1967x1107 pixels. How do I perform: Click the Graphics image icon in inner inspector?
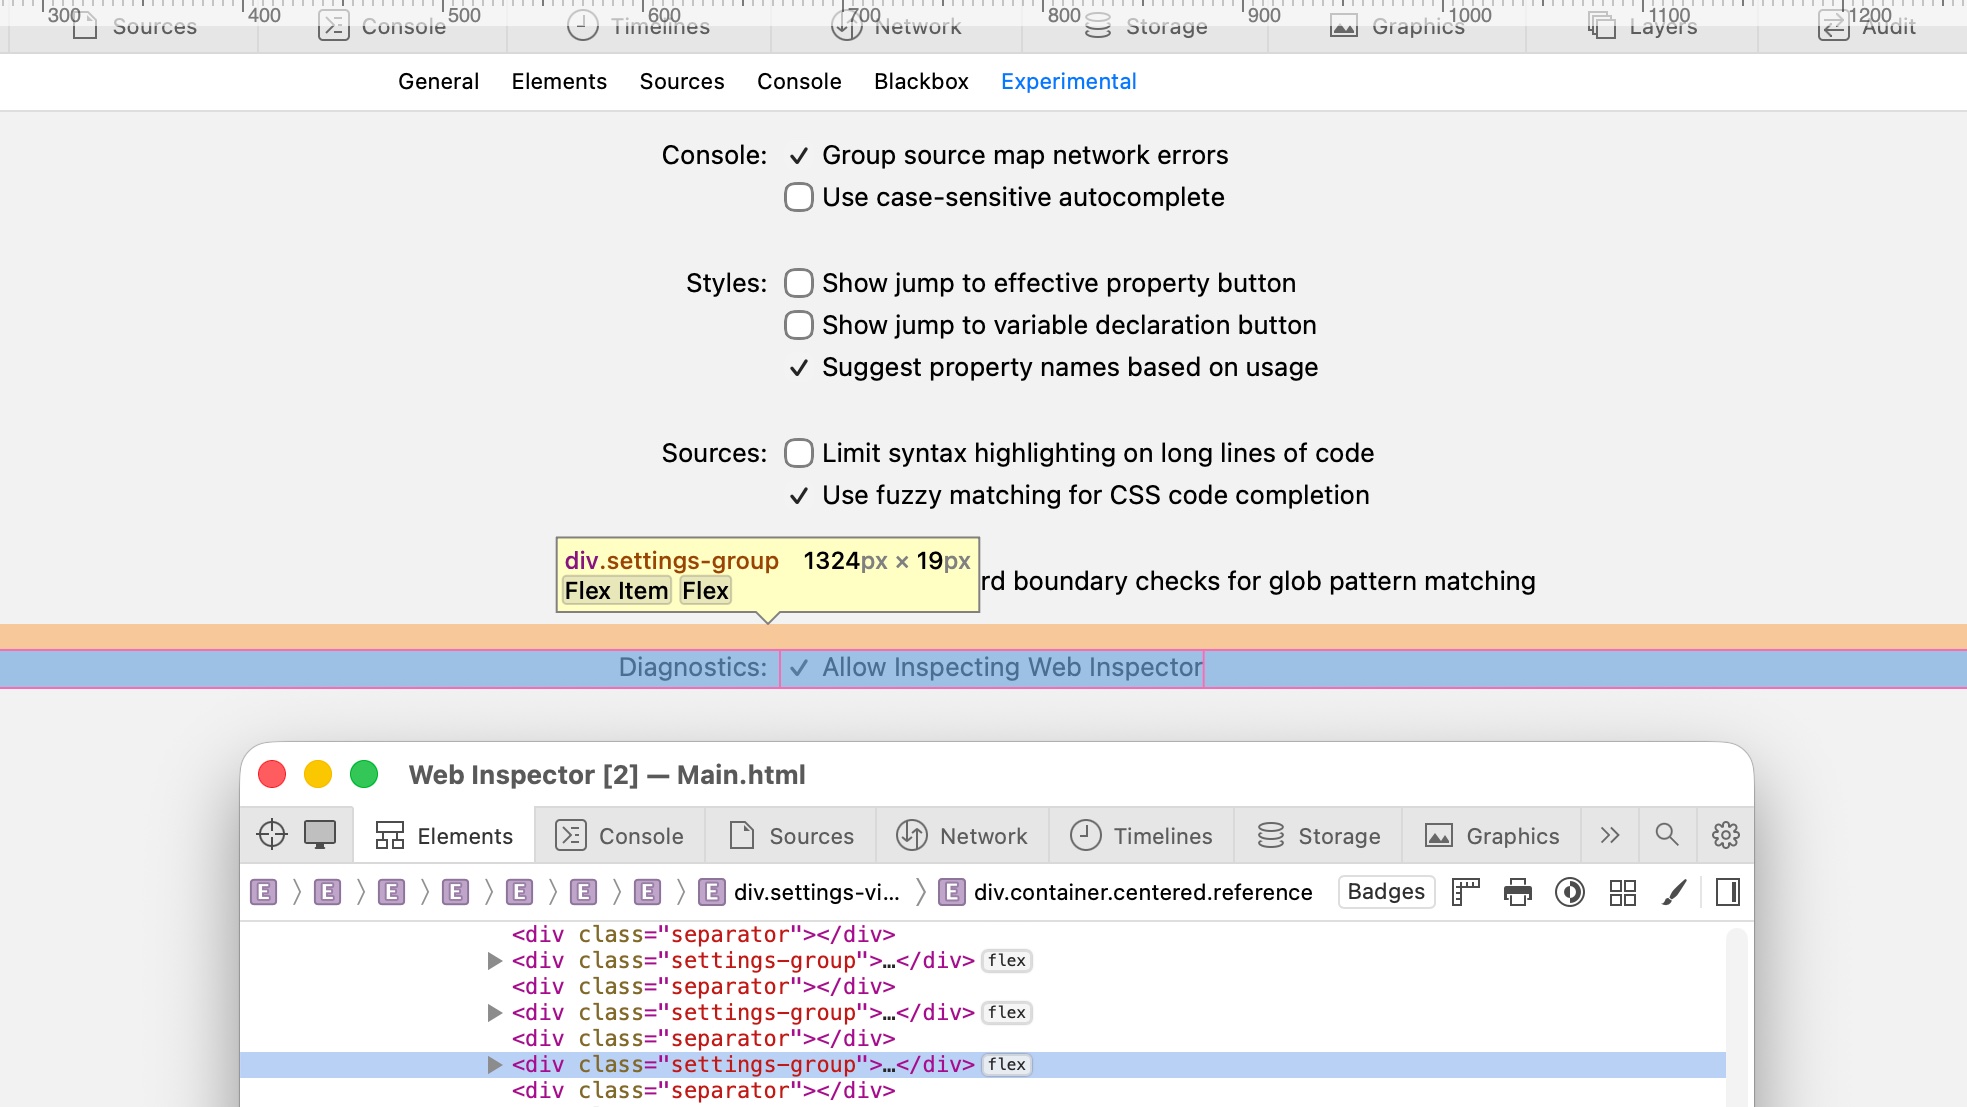(x=1439, y=835)
